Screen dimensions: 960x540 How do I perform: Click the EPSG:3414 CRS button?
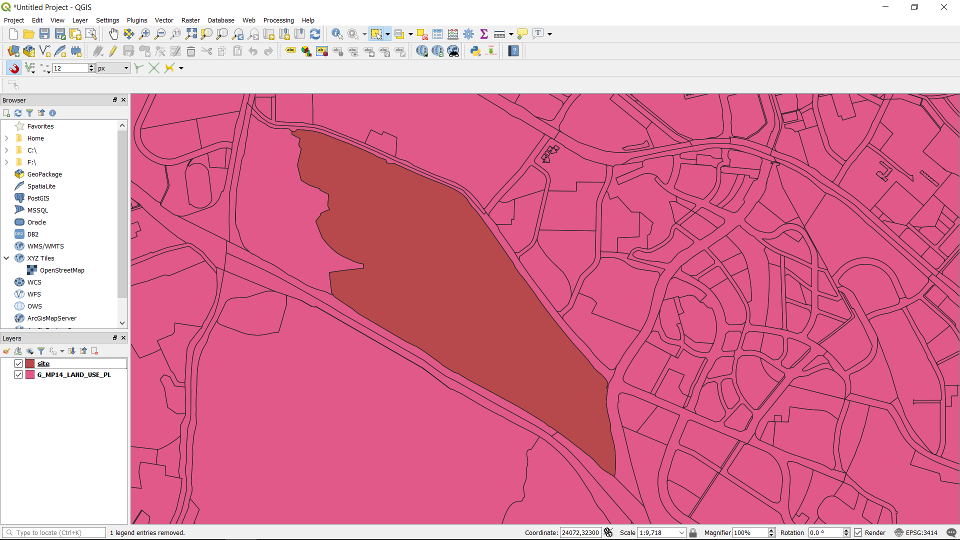pos(915,533)
